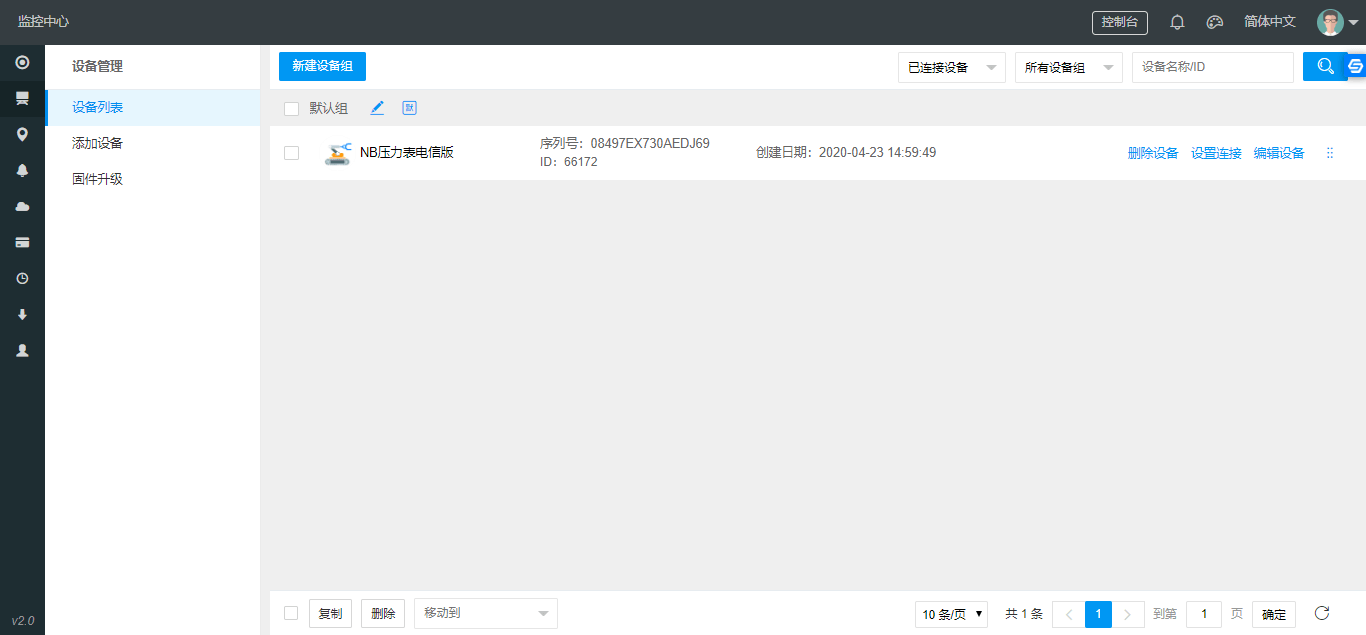Image resolution: width=1366 pixels, height=635 pixels.
Task: Open the 已连接设备 filter dropdown
Action: tap(950, 67)
